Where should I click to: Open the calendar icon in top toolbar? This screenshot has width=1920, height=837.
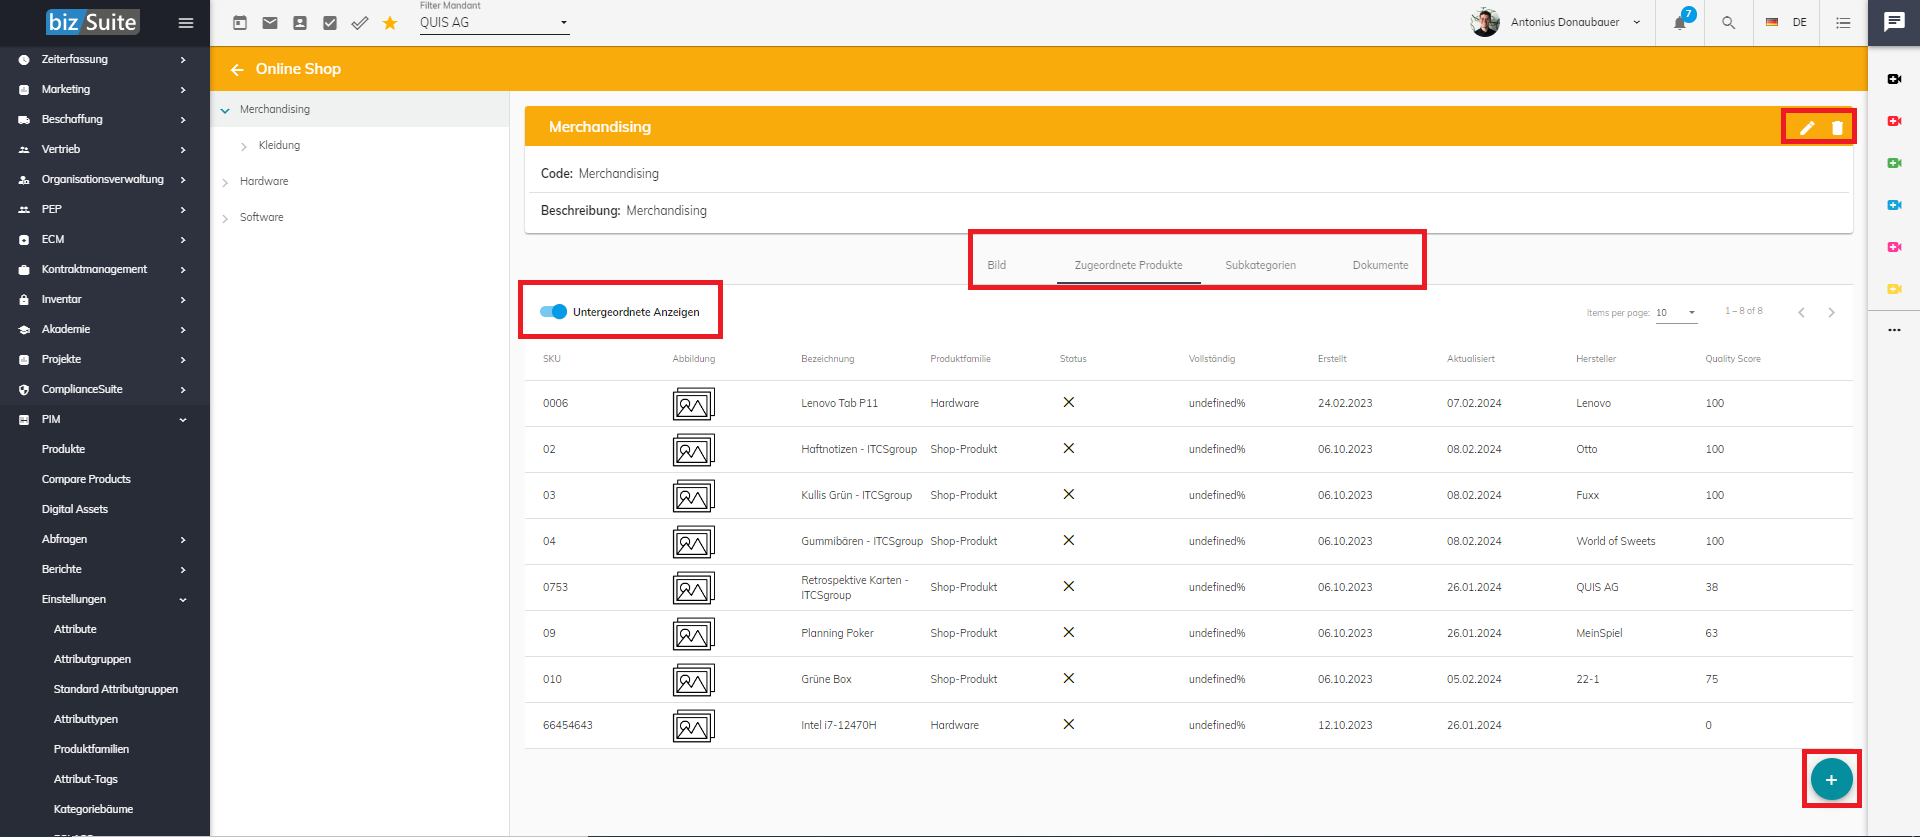(x=240, y=22)
